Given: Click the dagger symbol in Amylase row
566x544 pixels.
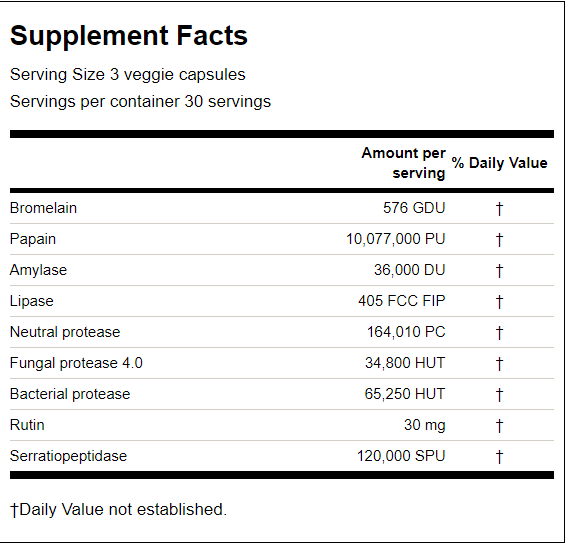Looking at the screenshot, I should point(499,271).
